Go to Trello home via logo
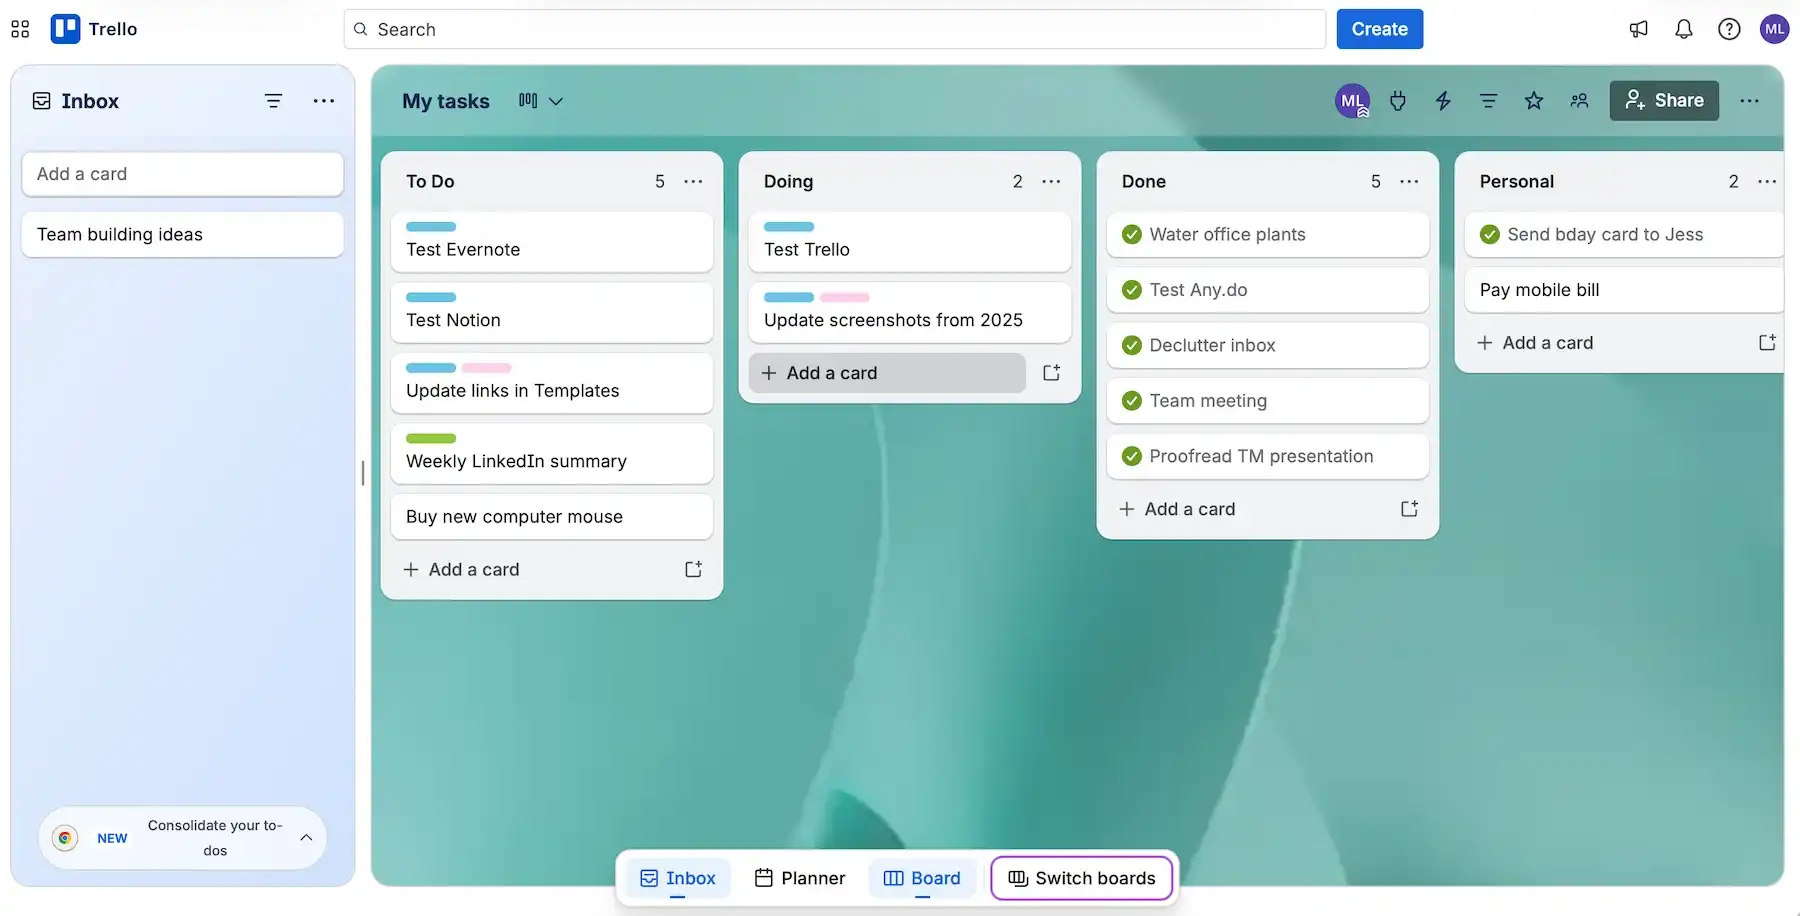Image resolution: width=1800 pixels, height=916 pixels. [94, 29]
